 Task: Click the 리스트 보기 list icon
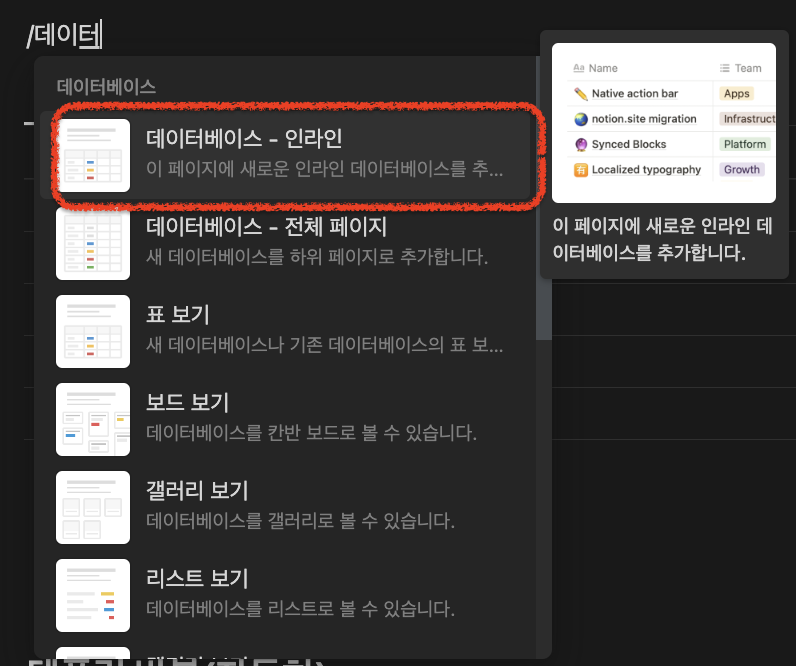93,595
